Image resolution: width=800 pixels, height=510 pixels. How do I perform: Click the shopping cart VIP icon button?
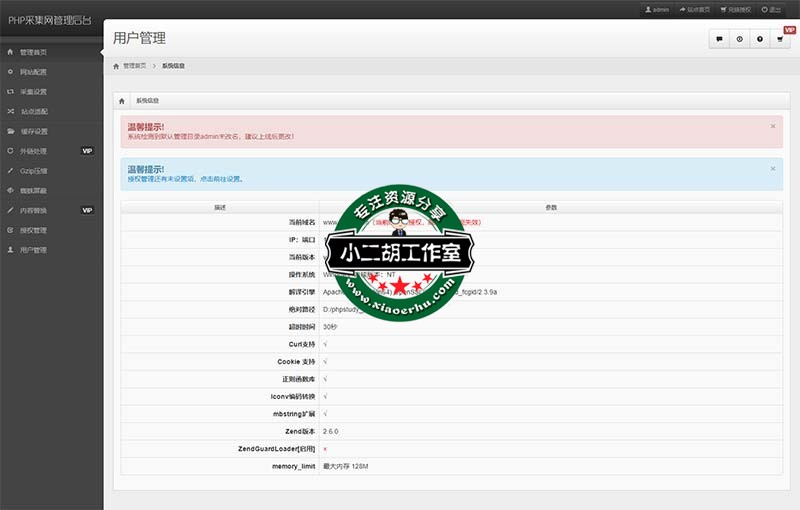(779, 39)
